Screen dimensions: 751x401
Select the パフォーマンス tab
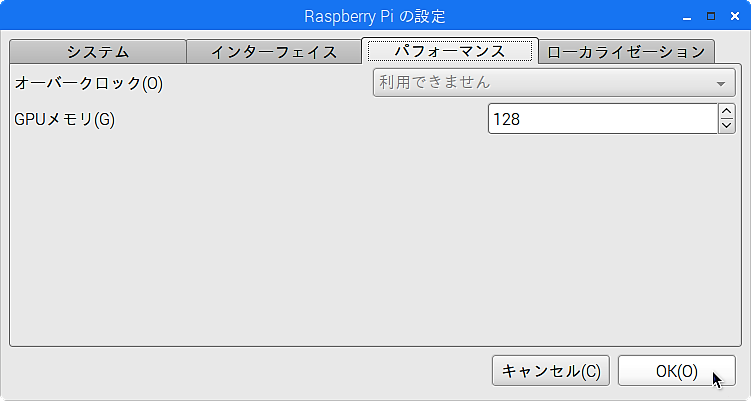(x=450, y=51)
